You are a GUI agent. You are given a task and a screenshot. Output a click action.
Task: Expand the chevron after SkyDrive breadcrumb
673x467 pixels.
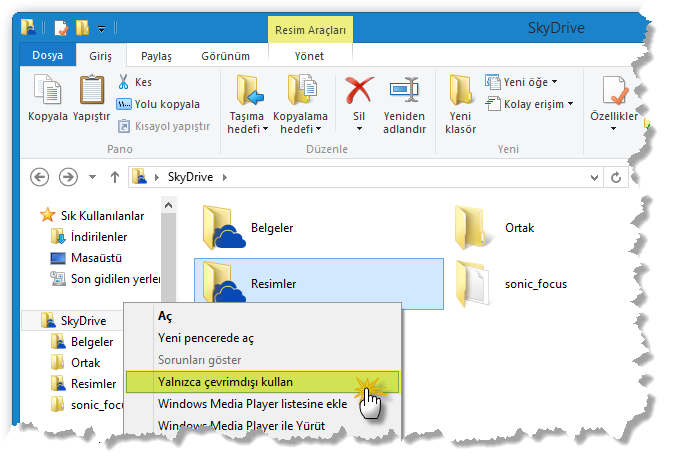click(225, 177)
